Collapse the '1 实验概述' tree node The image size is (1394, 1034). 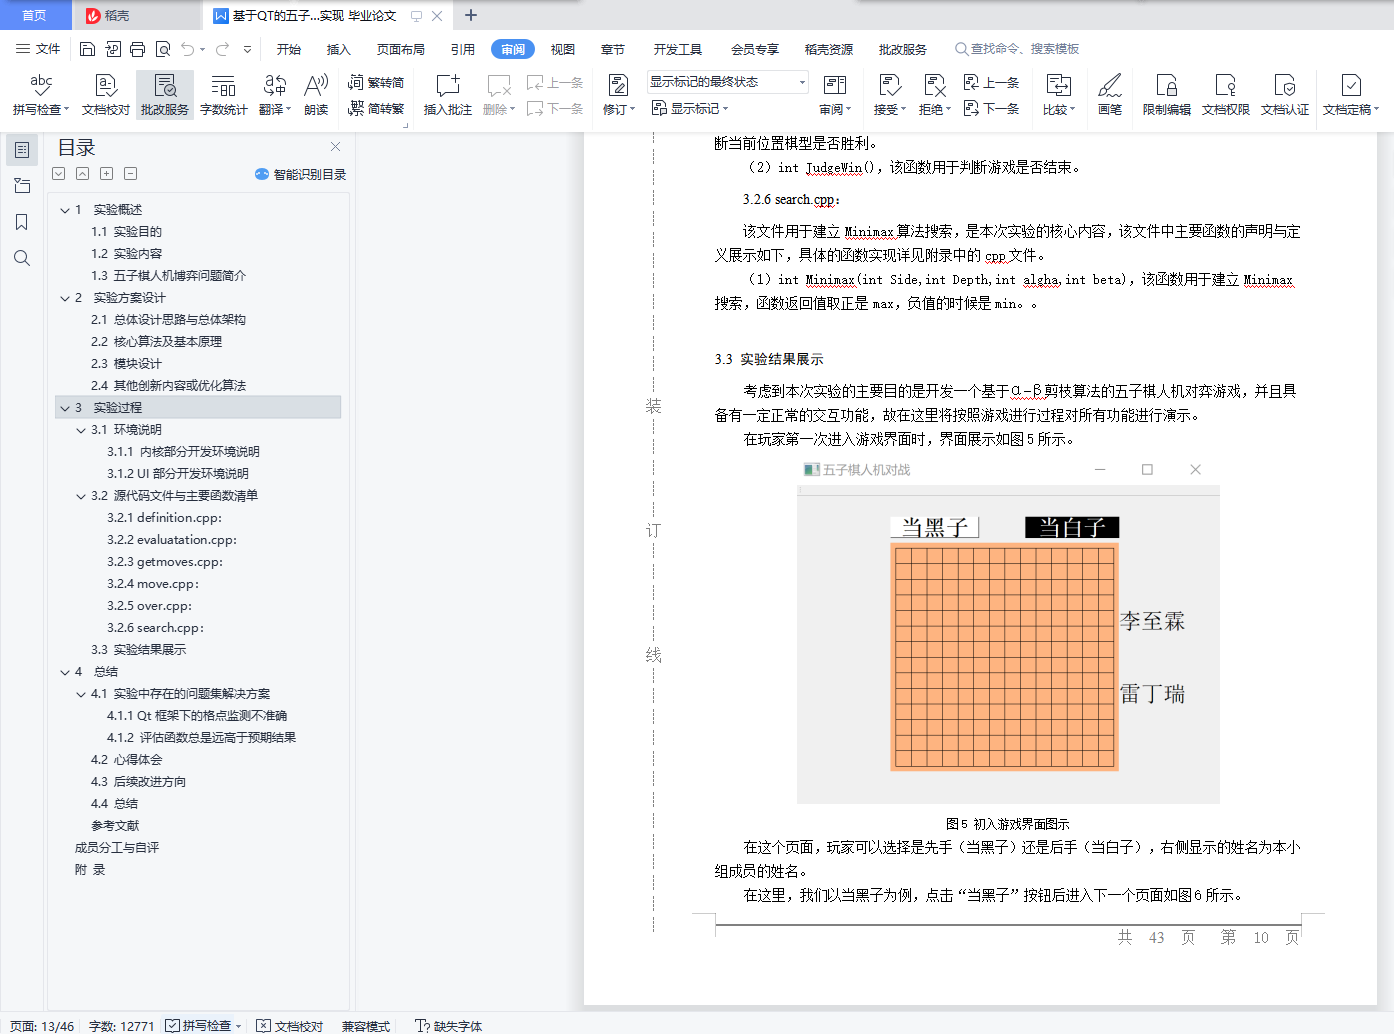[x=65, y=210]
